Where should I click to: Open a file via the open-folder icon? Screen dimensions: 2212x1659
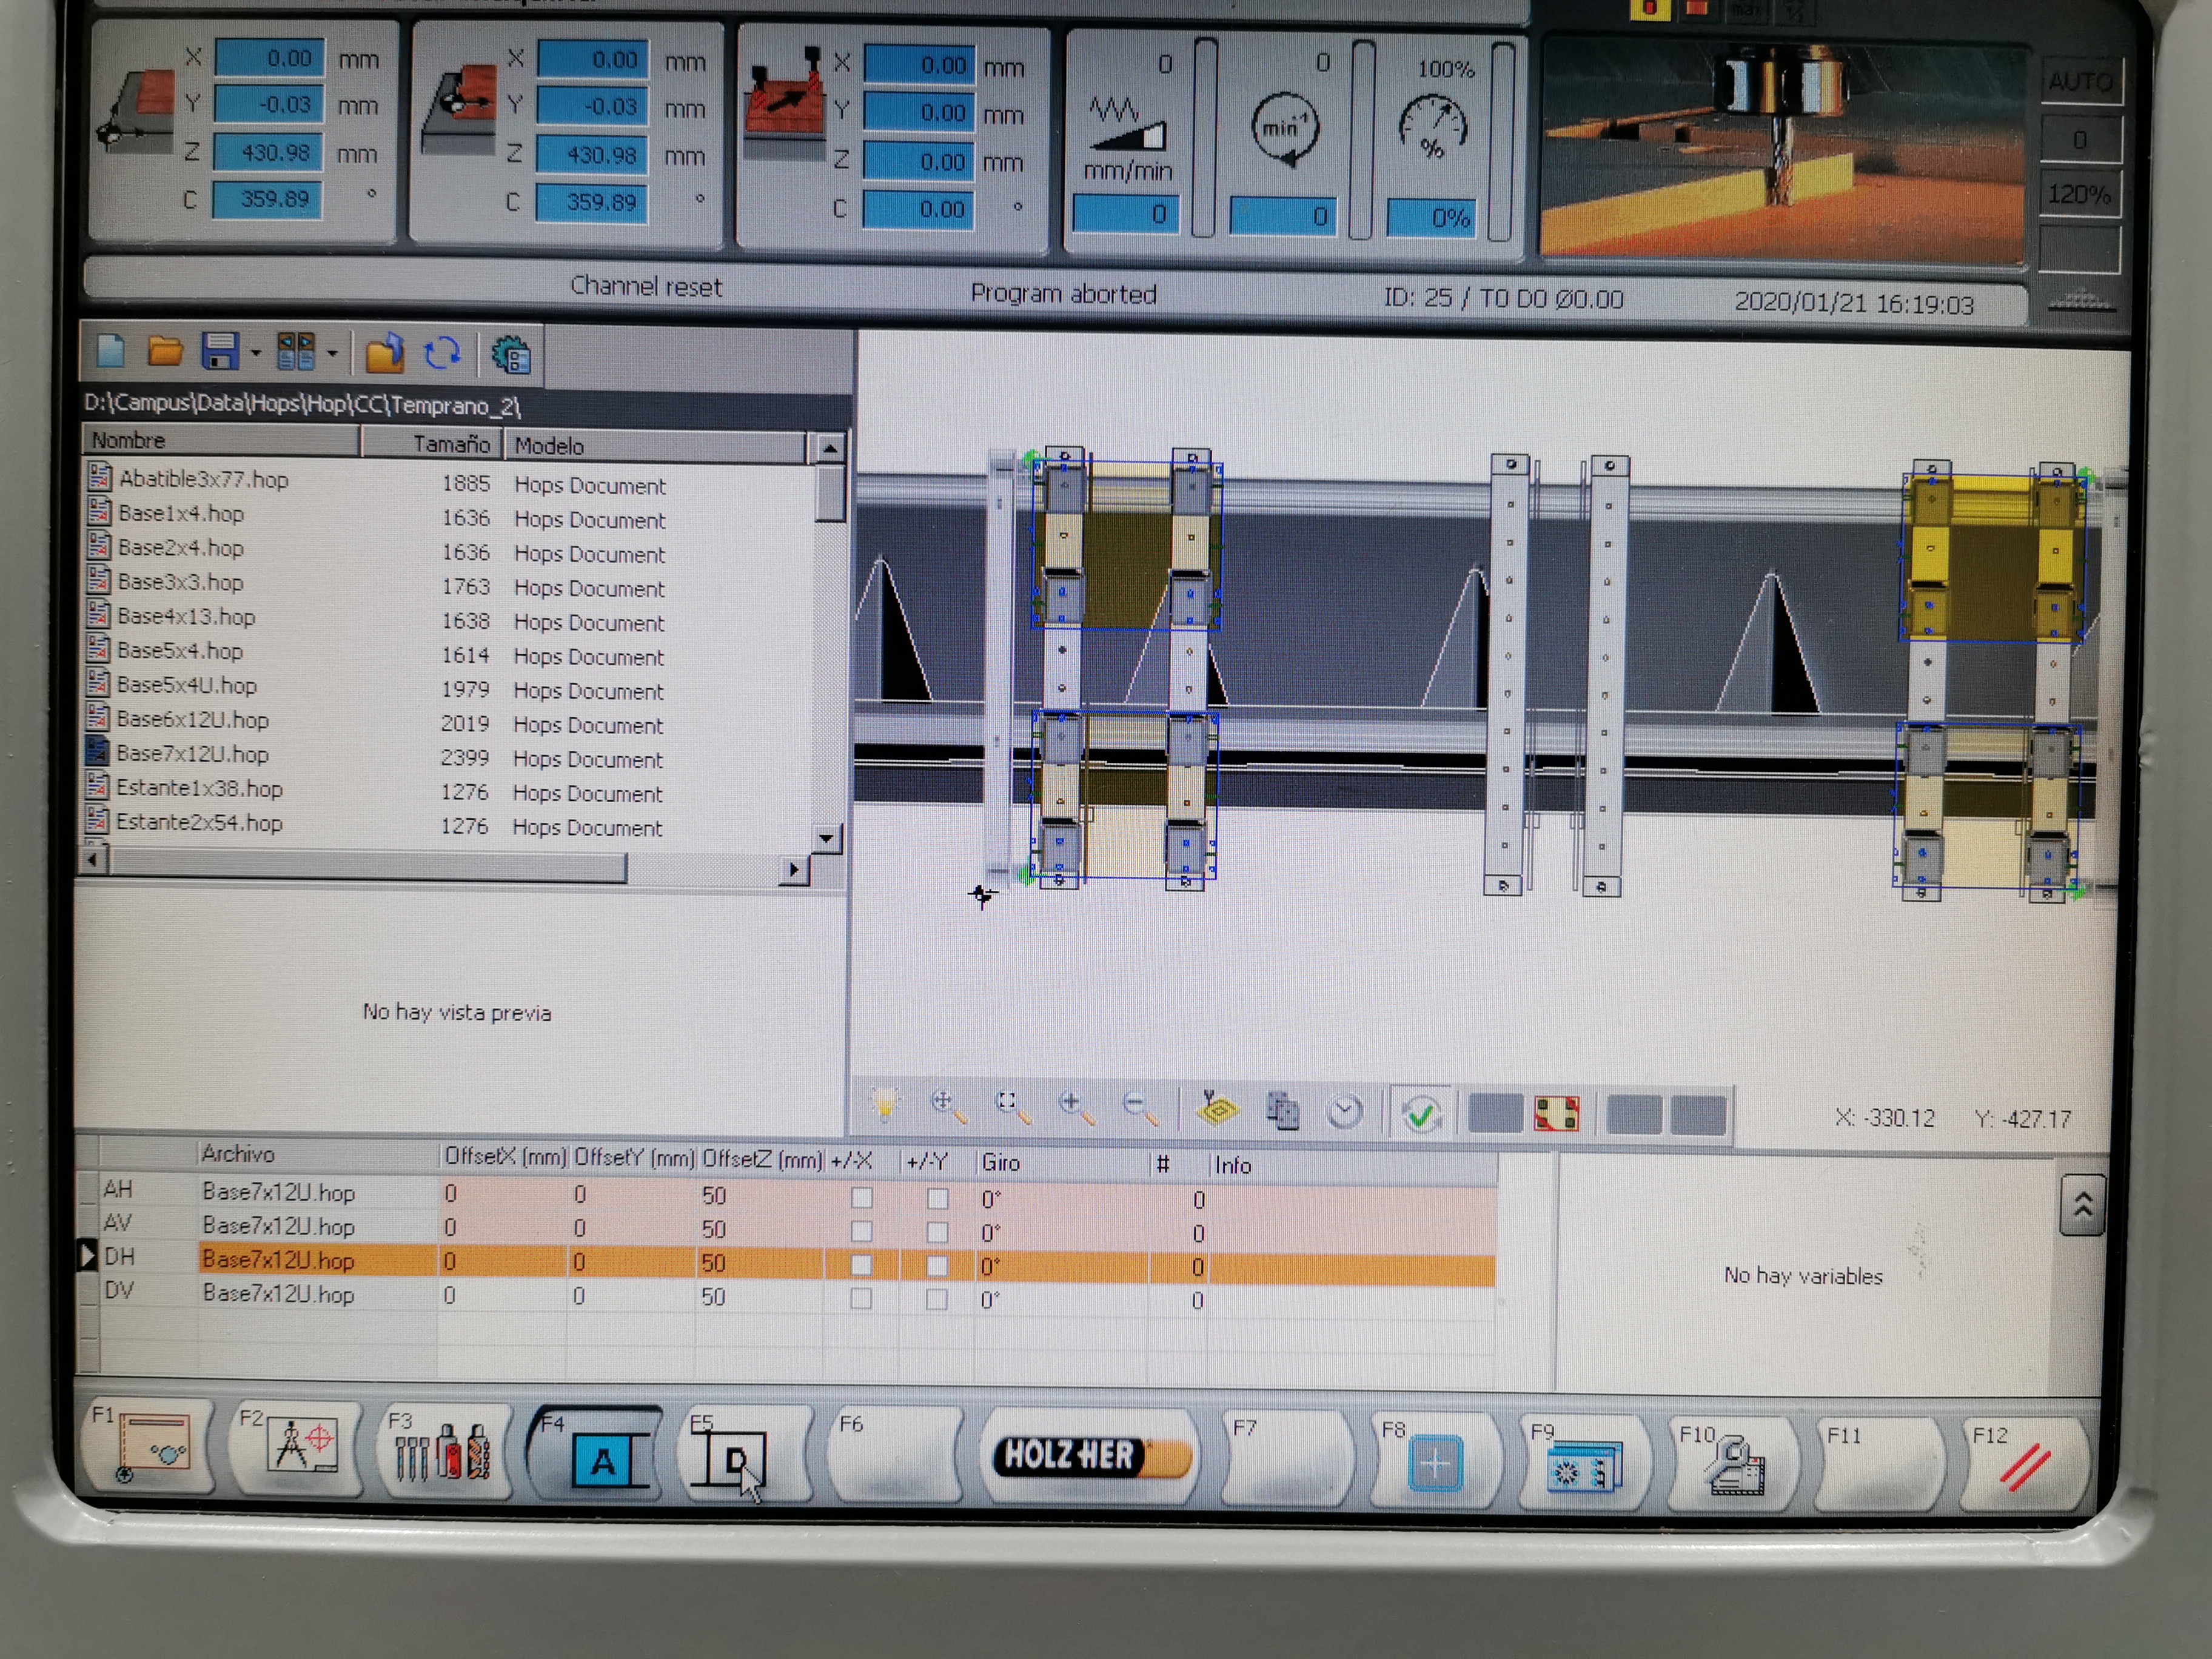point(165,352)
